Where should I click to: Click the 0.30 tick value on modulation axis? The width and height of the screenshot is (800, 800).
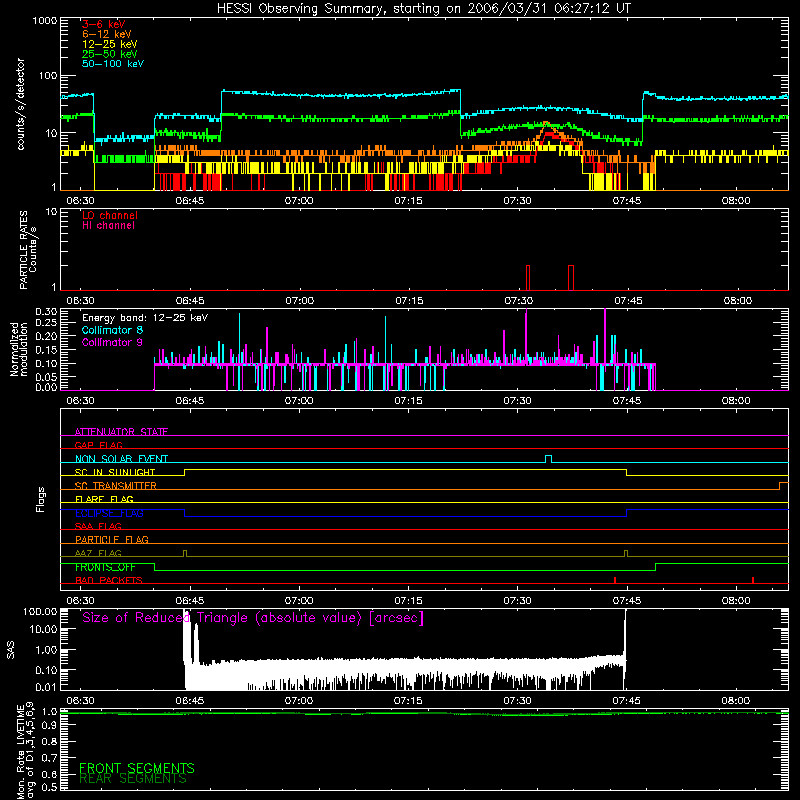pos(46,311)
